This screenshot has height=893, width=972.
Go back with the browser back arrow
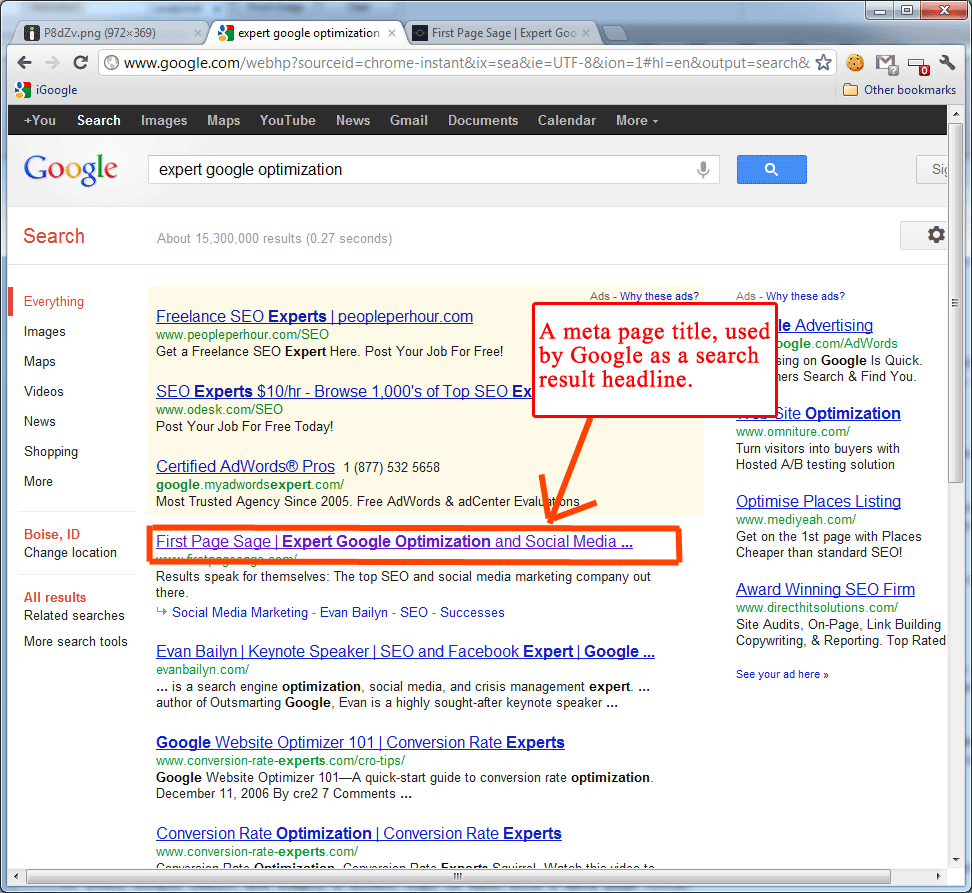pyautogui.click(x=25, y=63)
